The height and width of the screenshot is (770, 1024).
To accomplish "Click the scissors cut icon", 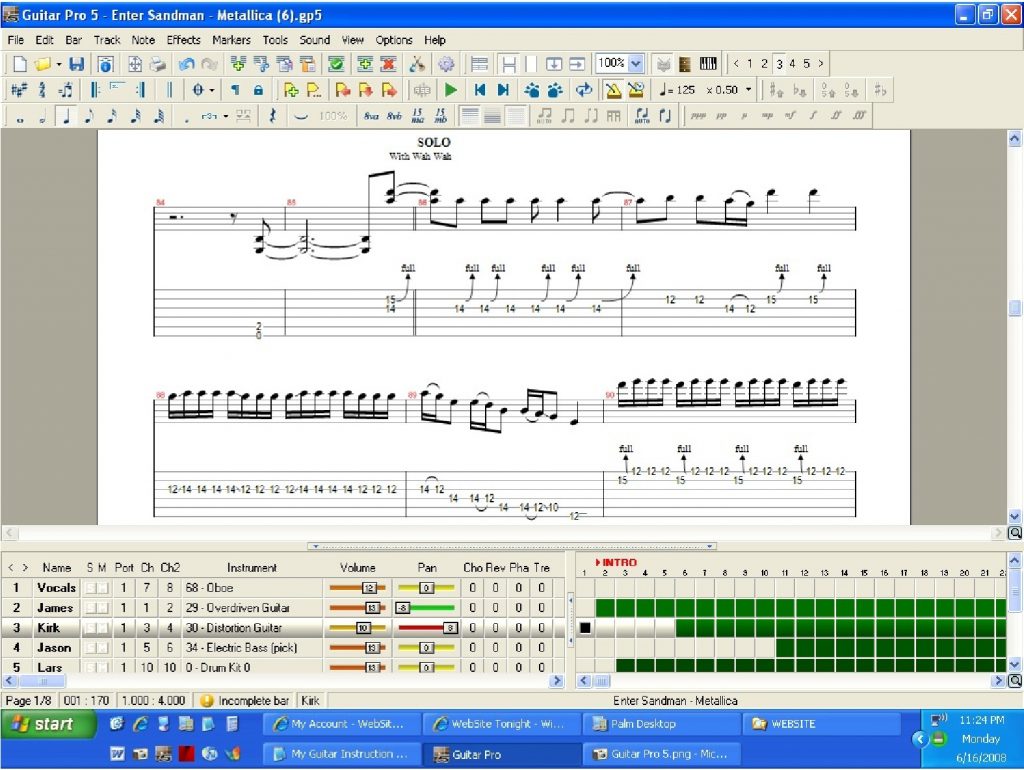I will click(x=417, y=64).
